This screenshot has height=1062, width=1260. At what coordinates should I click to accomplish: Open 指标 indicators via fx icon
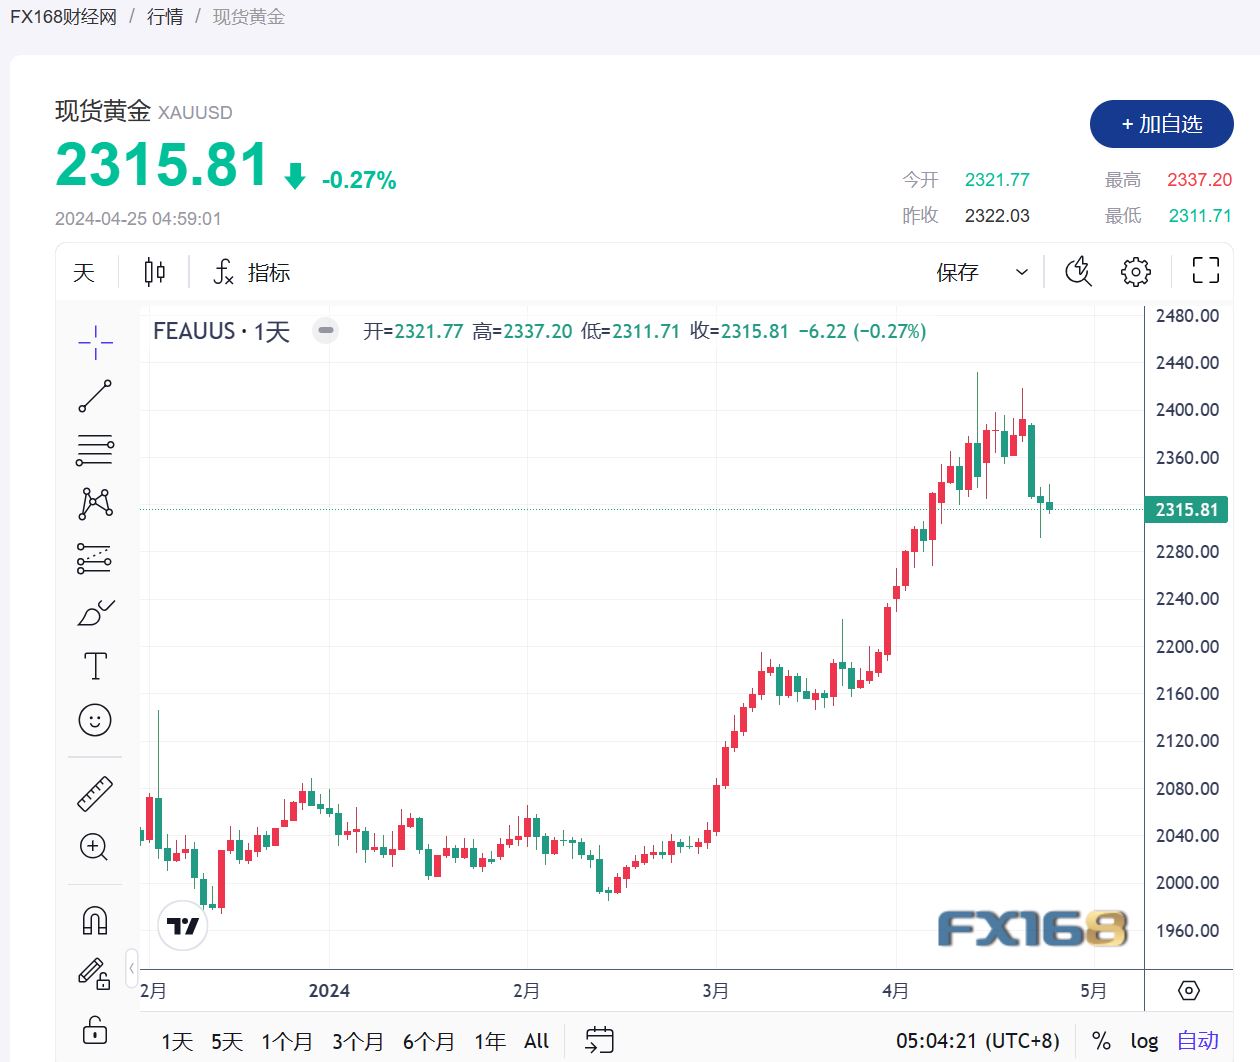pos(251,271)
